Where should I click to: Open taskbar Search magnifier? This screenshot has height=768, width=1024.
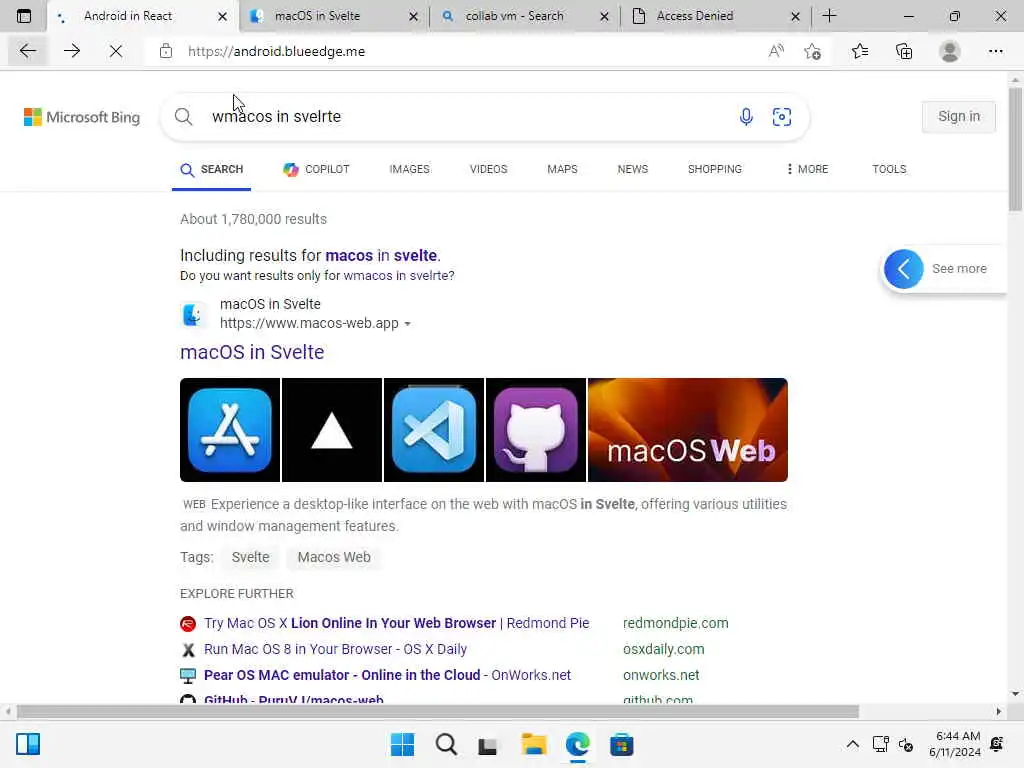coord(446,744)
